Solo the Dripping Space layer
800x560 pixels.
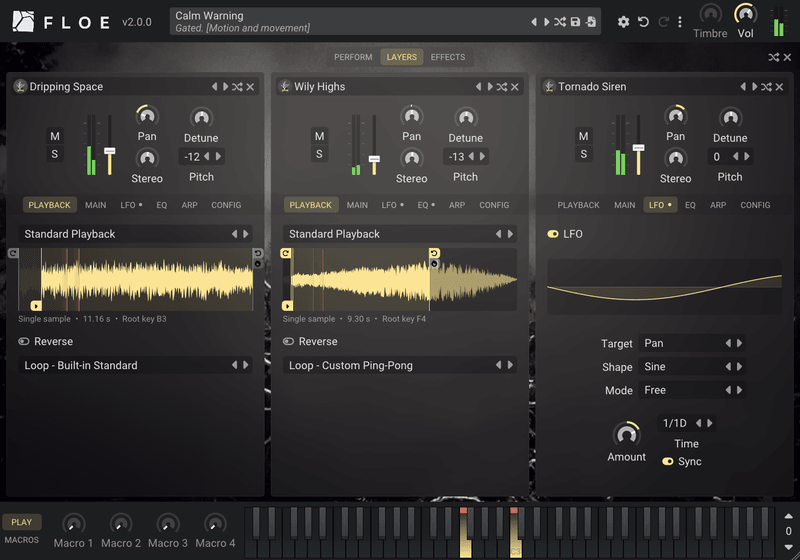point(55,154)
